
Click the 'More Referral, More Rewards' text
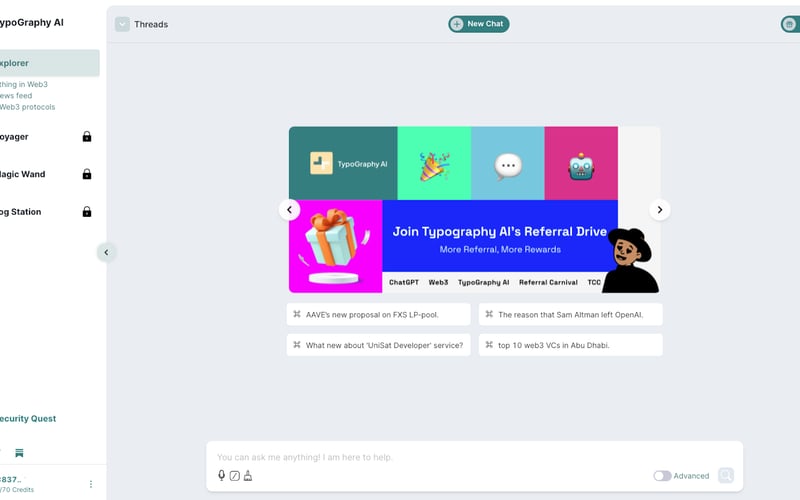(x=501, y=249)
